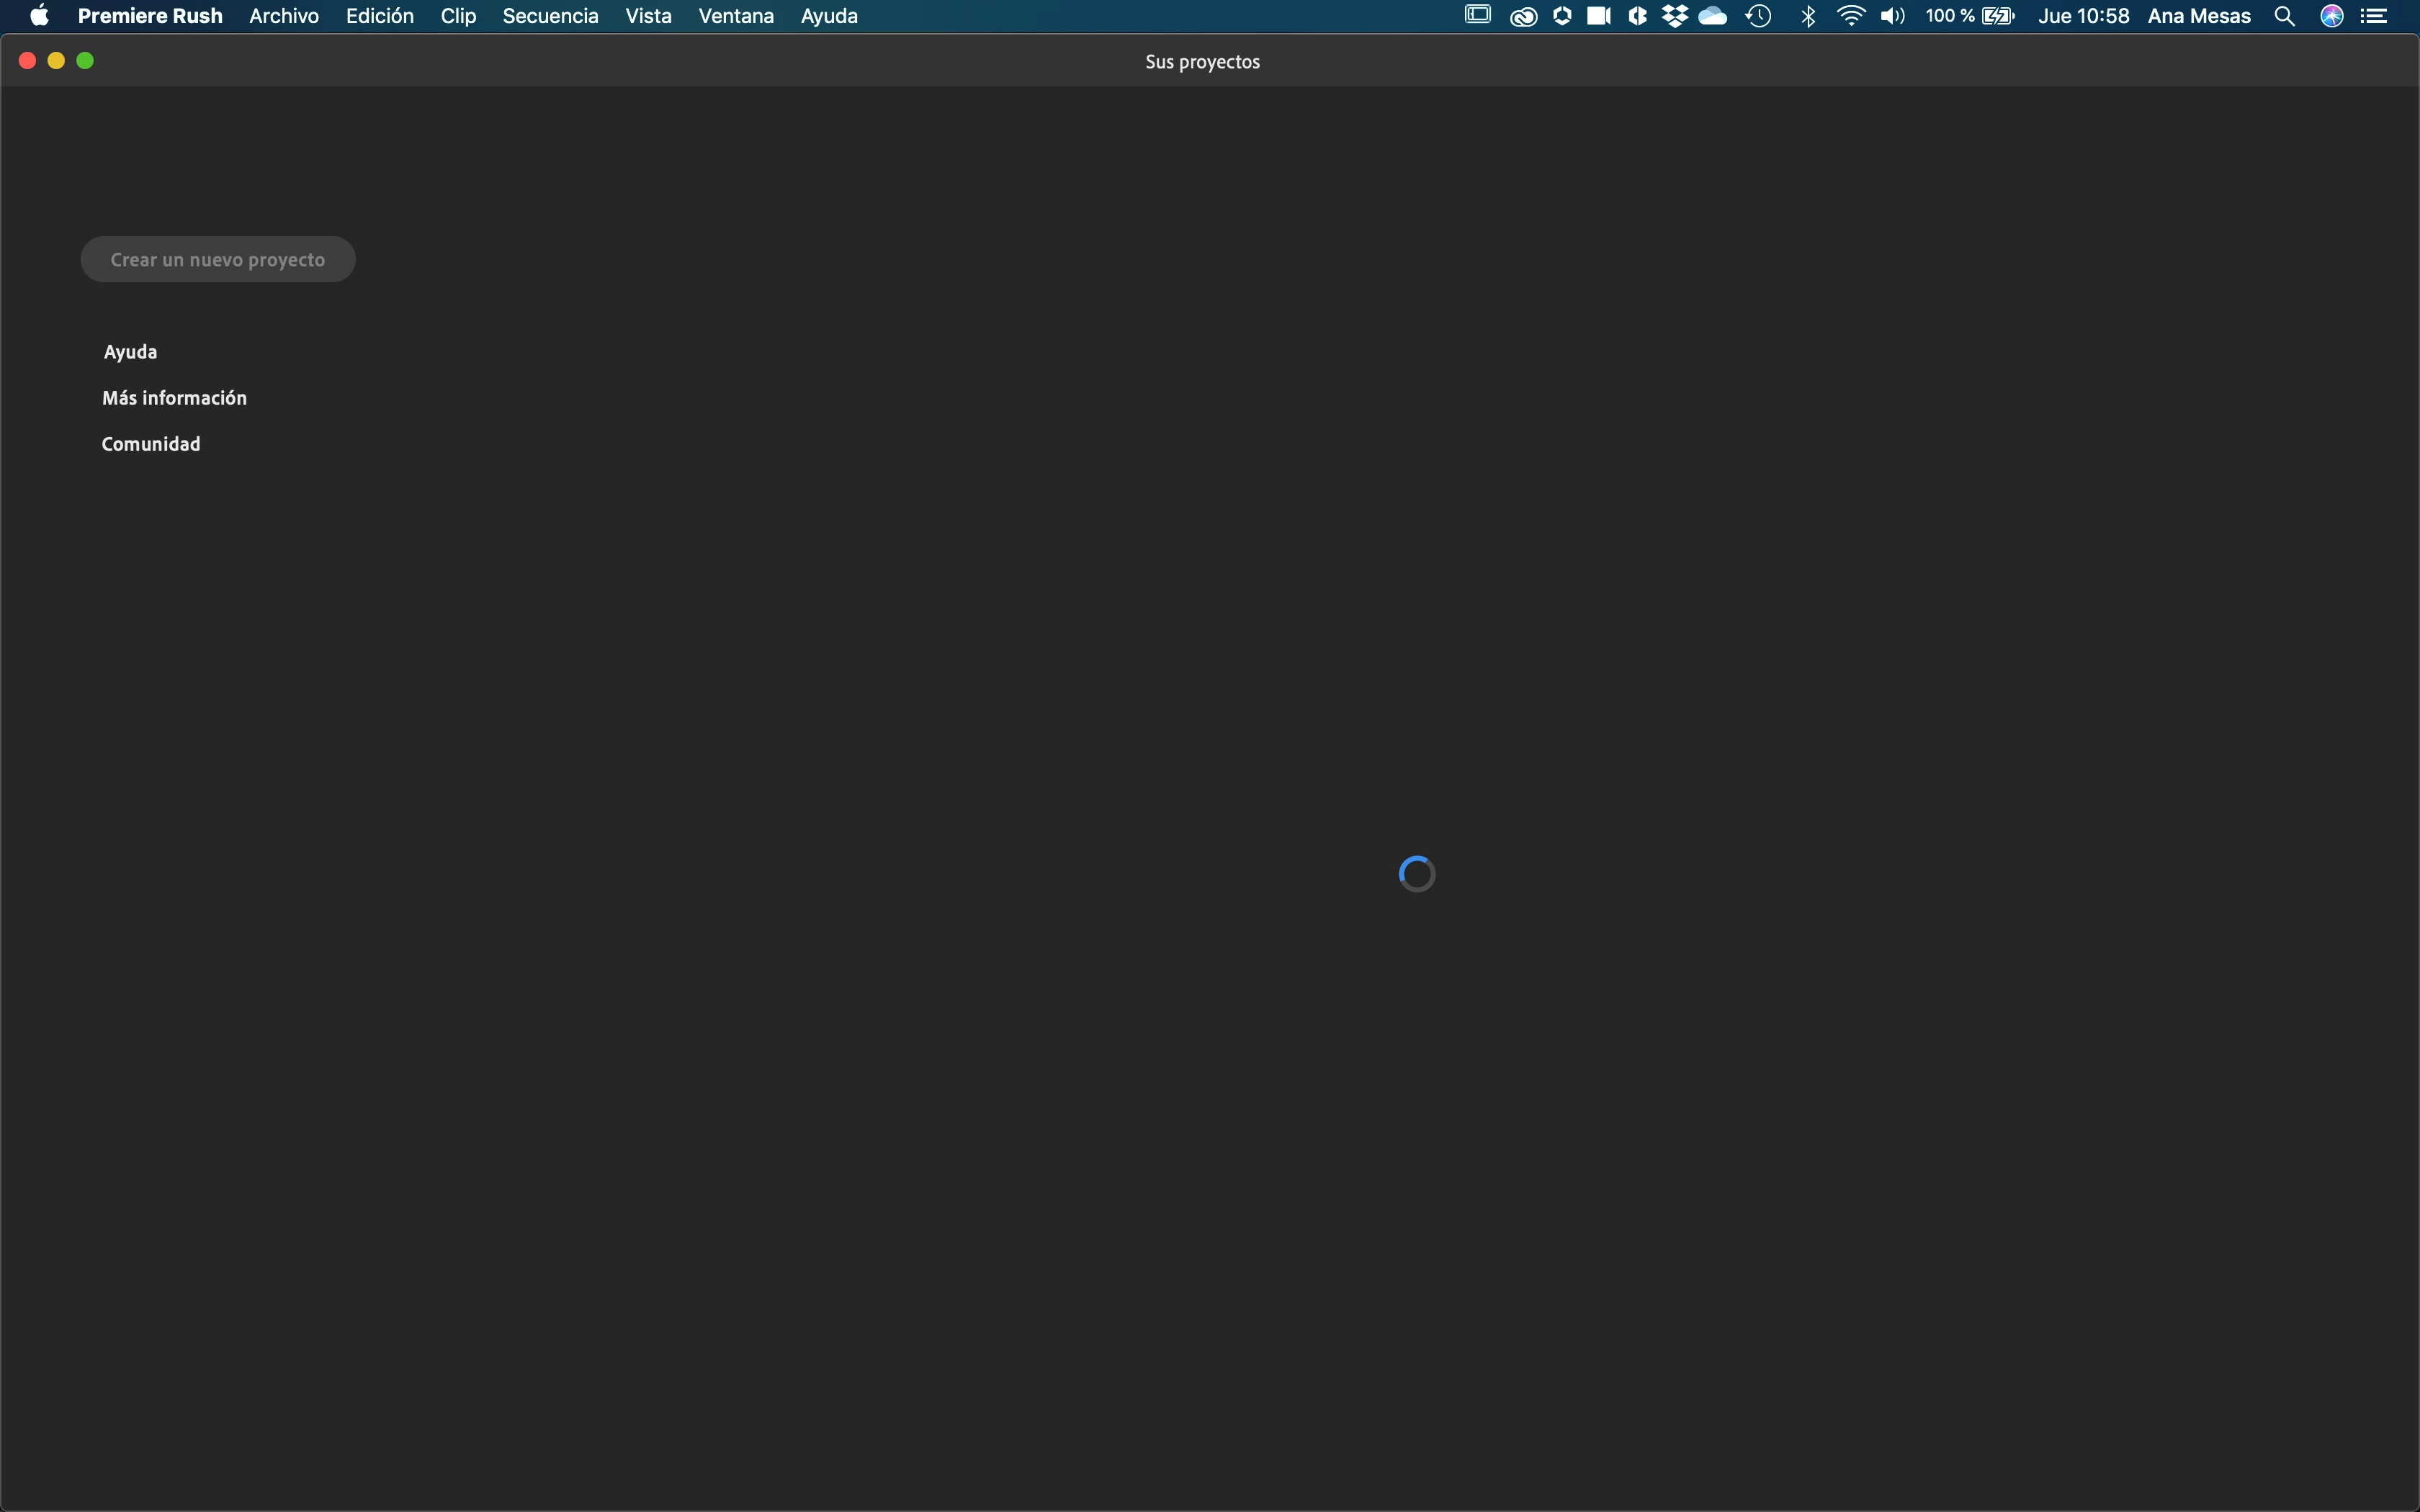This screenshot has height=1512, width=2420.
Task: Open Spotlight search magnifier icon
Action: 2284,16
